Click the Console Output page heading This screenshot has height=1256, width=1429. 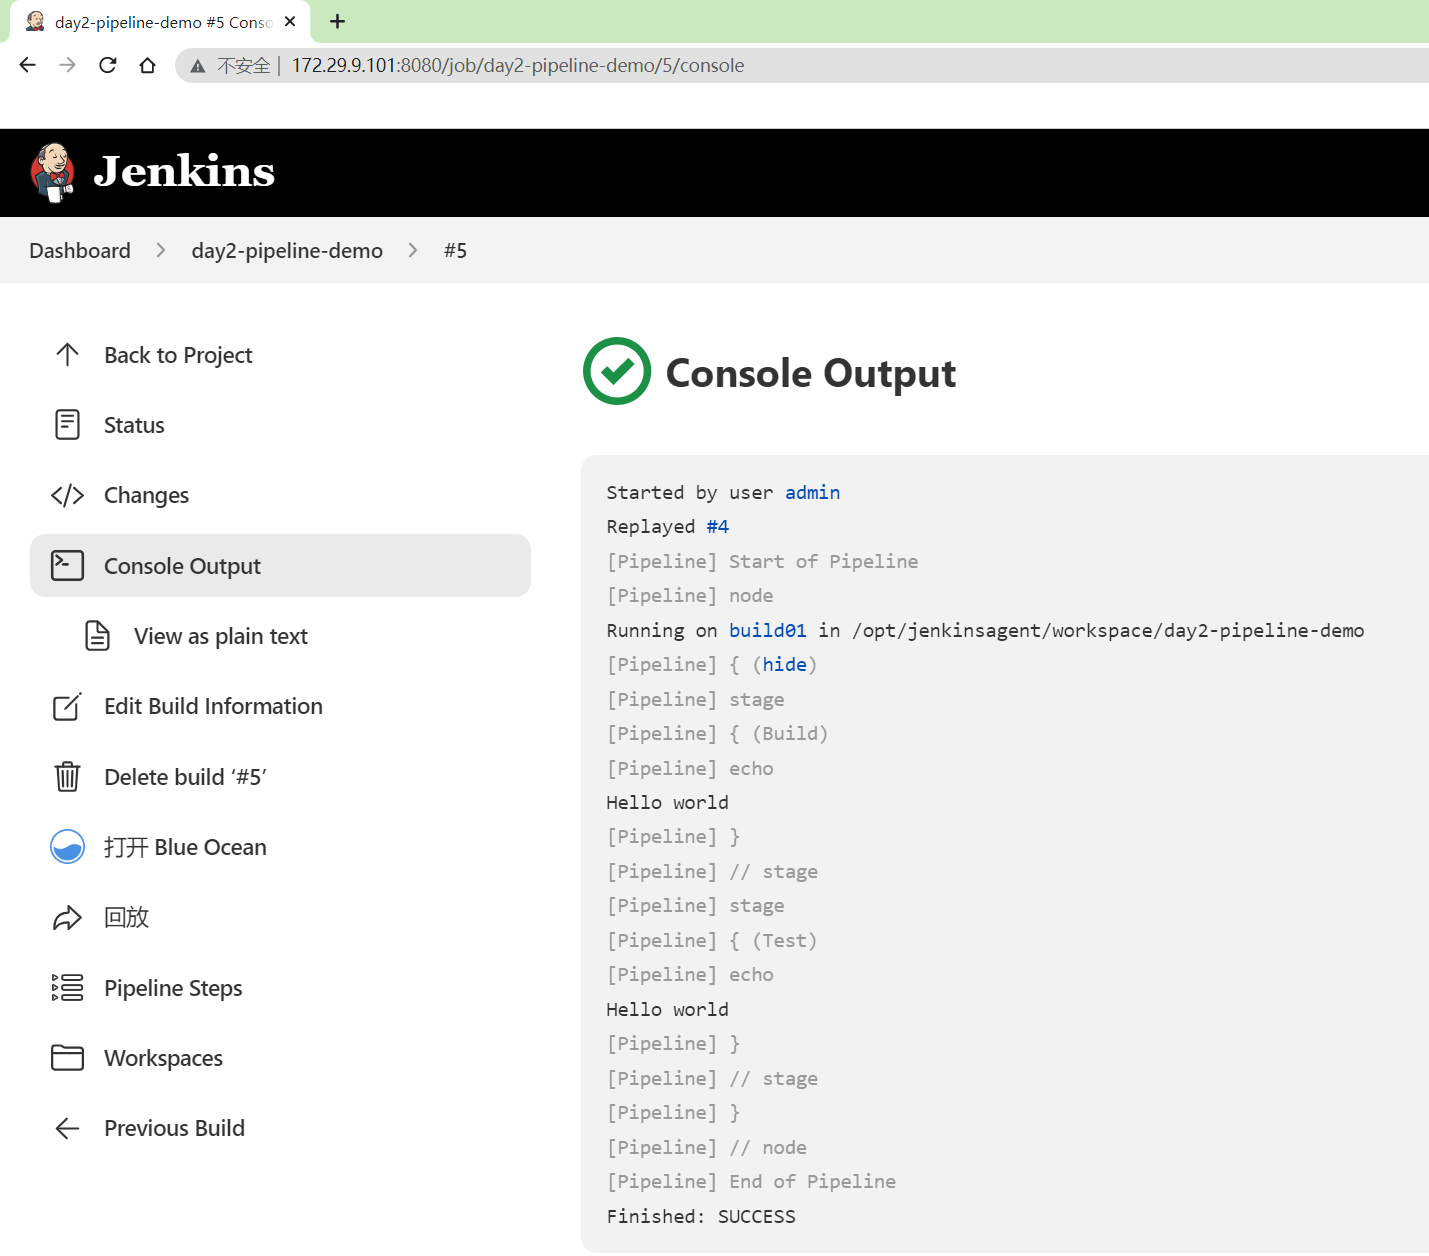(811, 373)
